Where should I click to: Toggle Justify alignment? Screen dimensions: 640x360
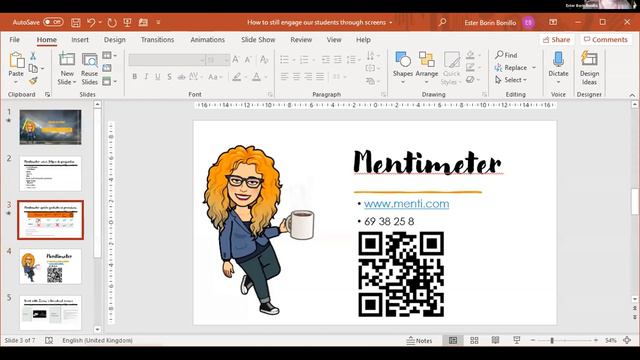click(320, 76)
